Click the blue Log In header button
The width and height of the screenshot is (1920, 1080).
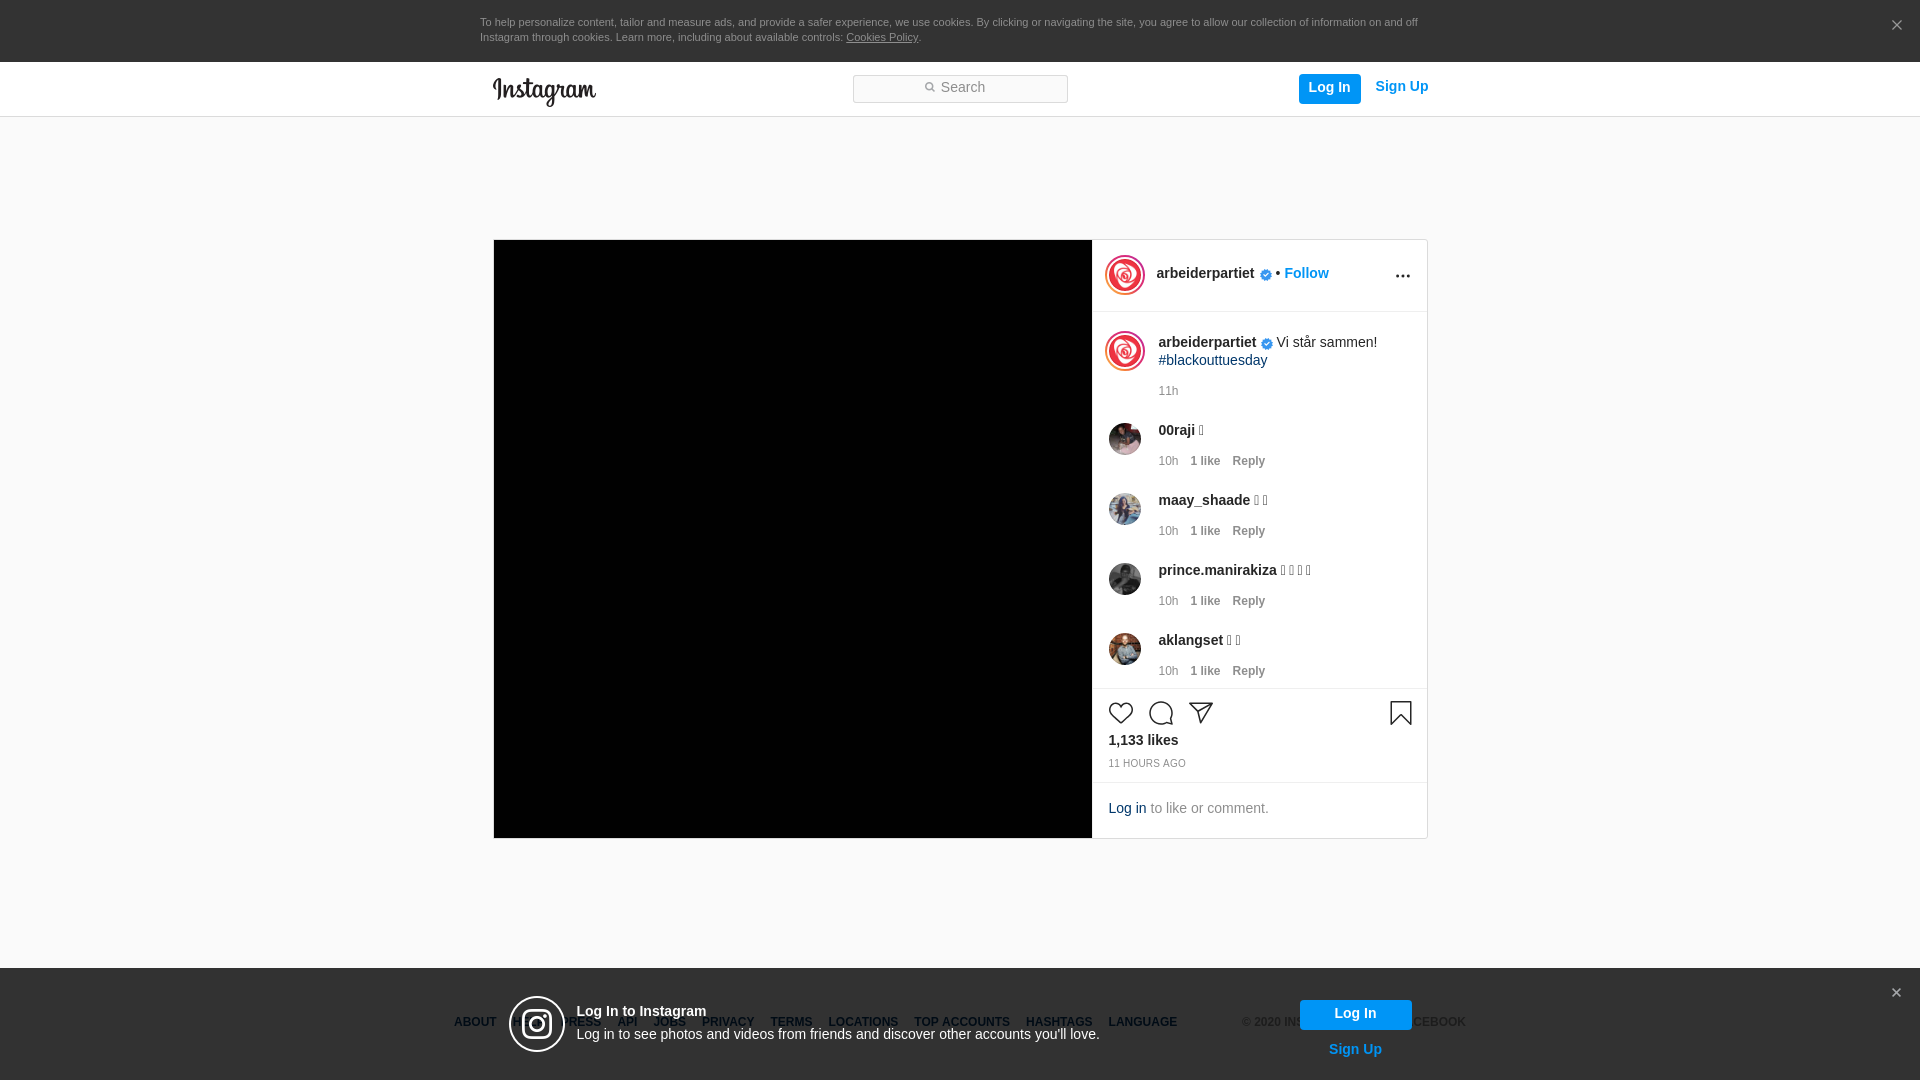pos(1329,88)
